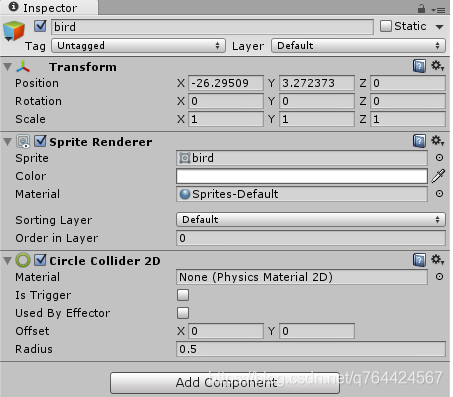453x397 pixels.
Task: Click the Inspector tab info icon
Action: [13, 7]
